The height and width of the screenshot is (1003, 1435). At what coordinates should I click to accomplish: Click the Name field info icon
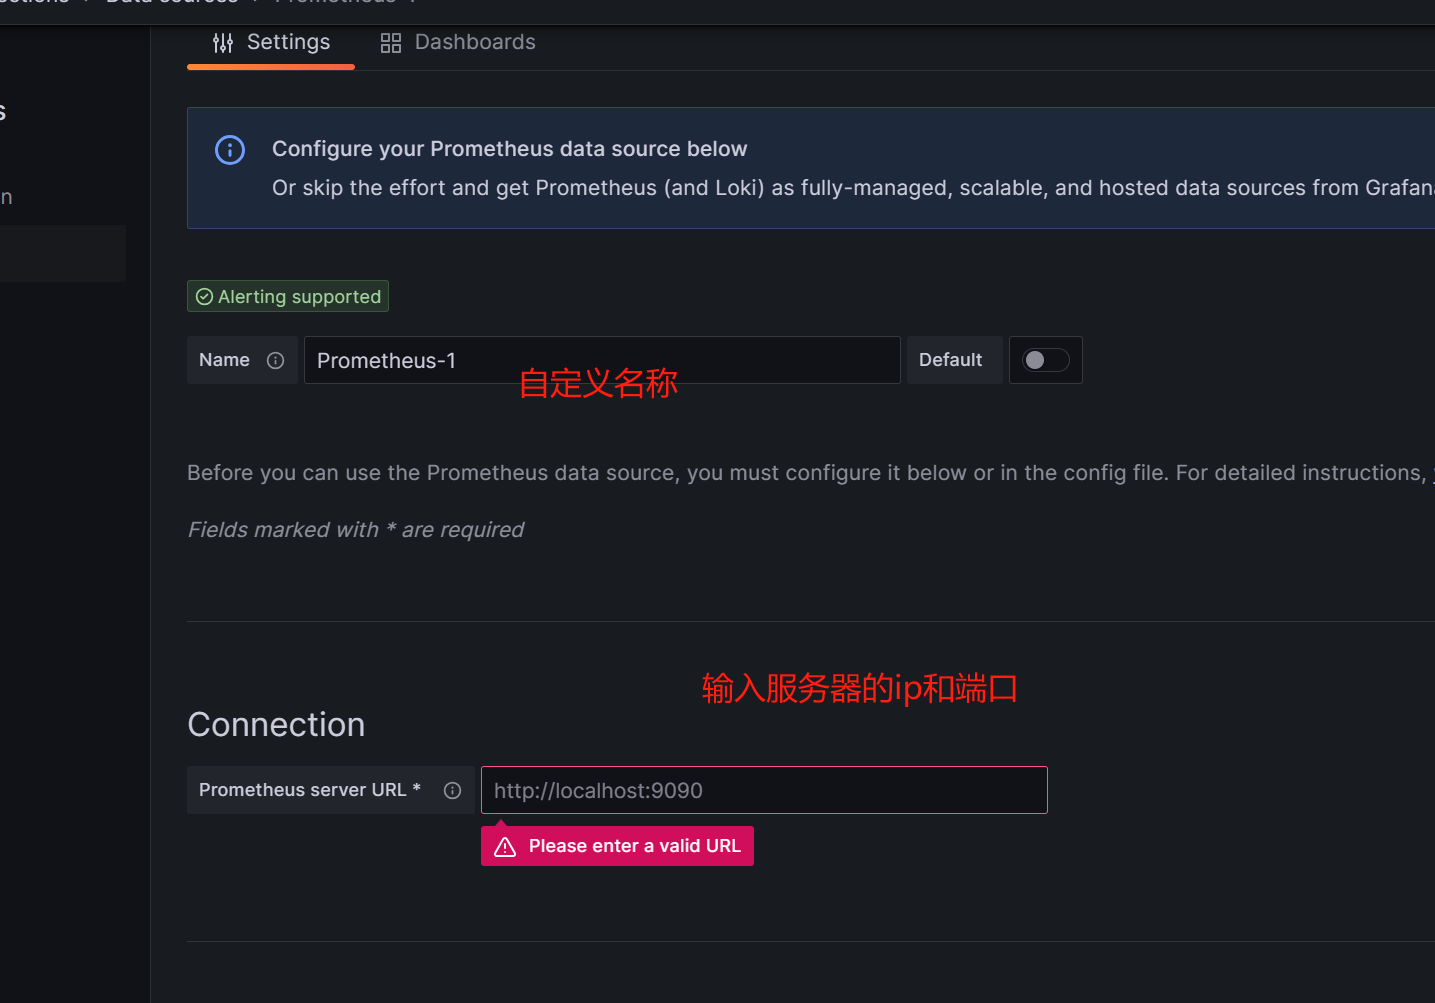pos(276,361)
